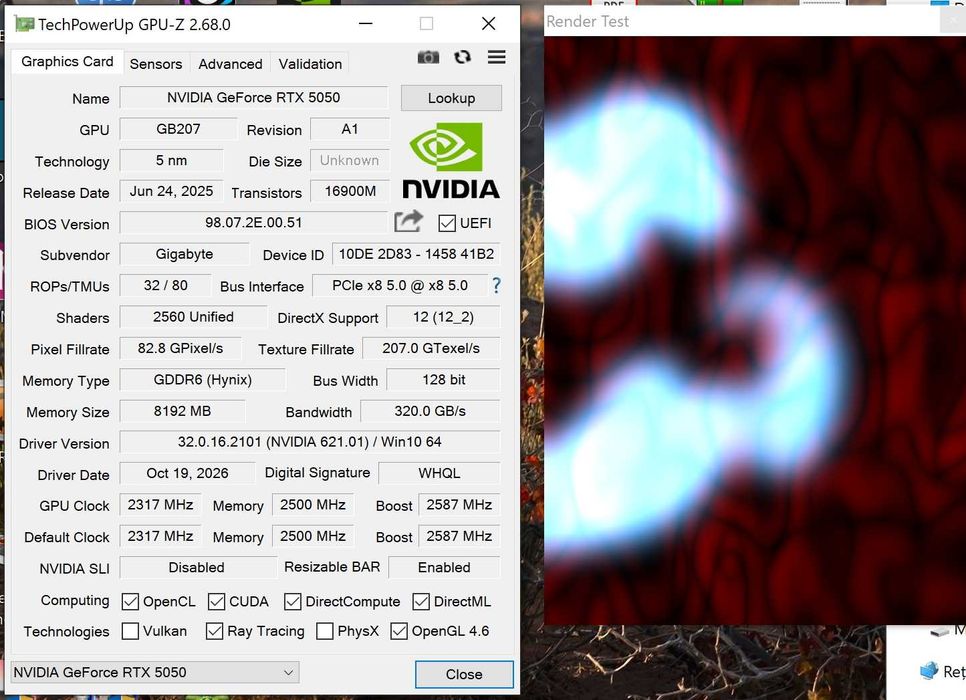Click the ROPs/TMUs value 32 / 80
The width and height of the screenshot is (966, 700).
165,285
